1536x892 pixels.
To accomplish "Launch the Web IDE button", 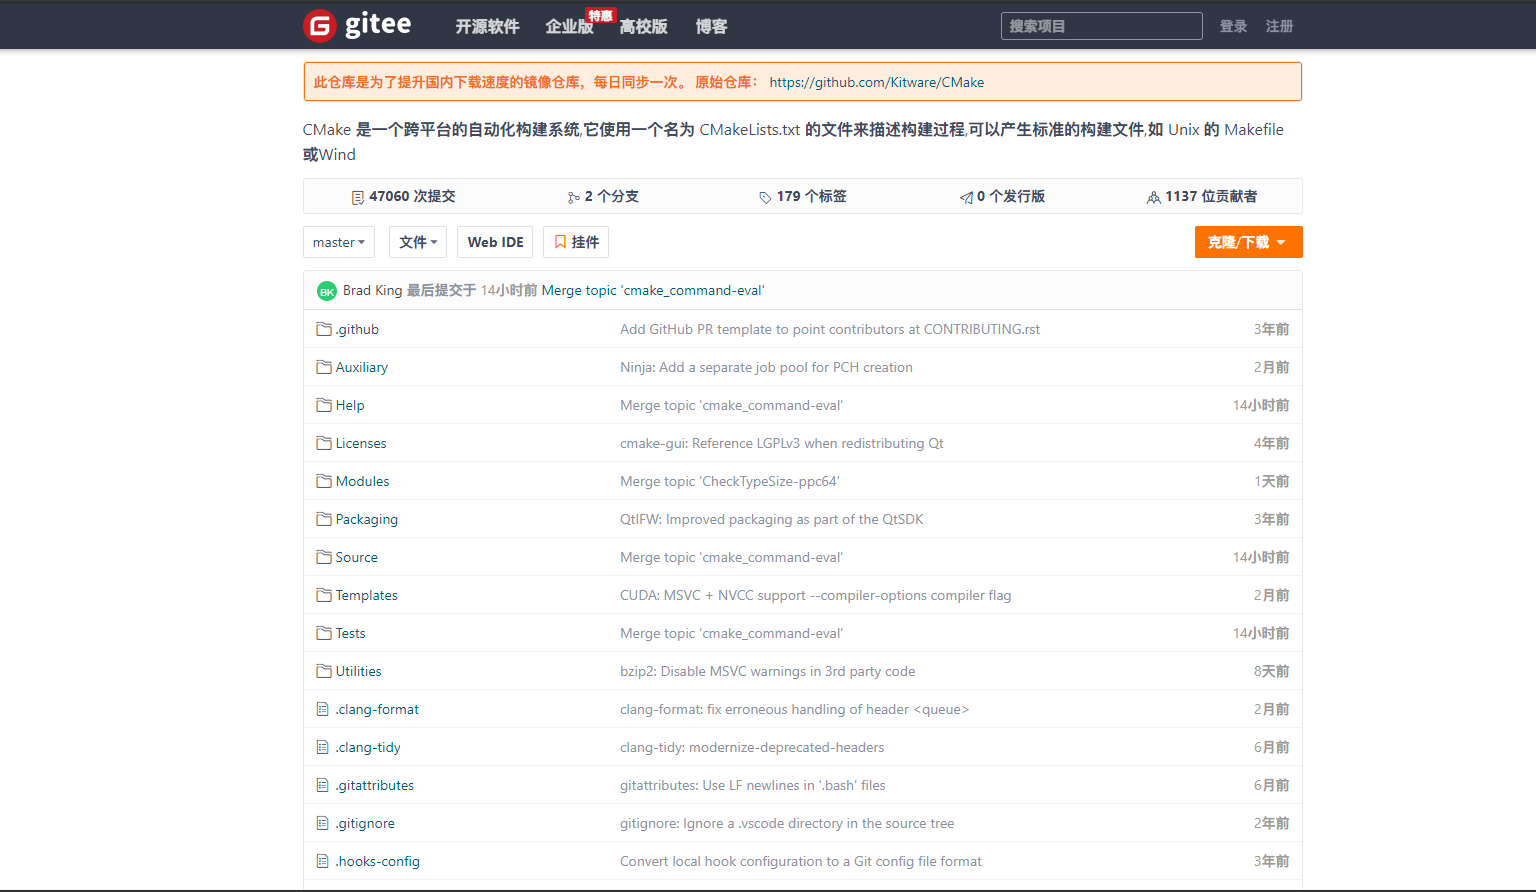I will tap(494, 241).
